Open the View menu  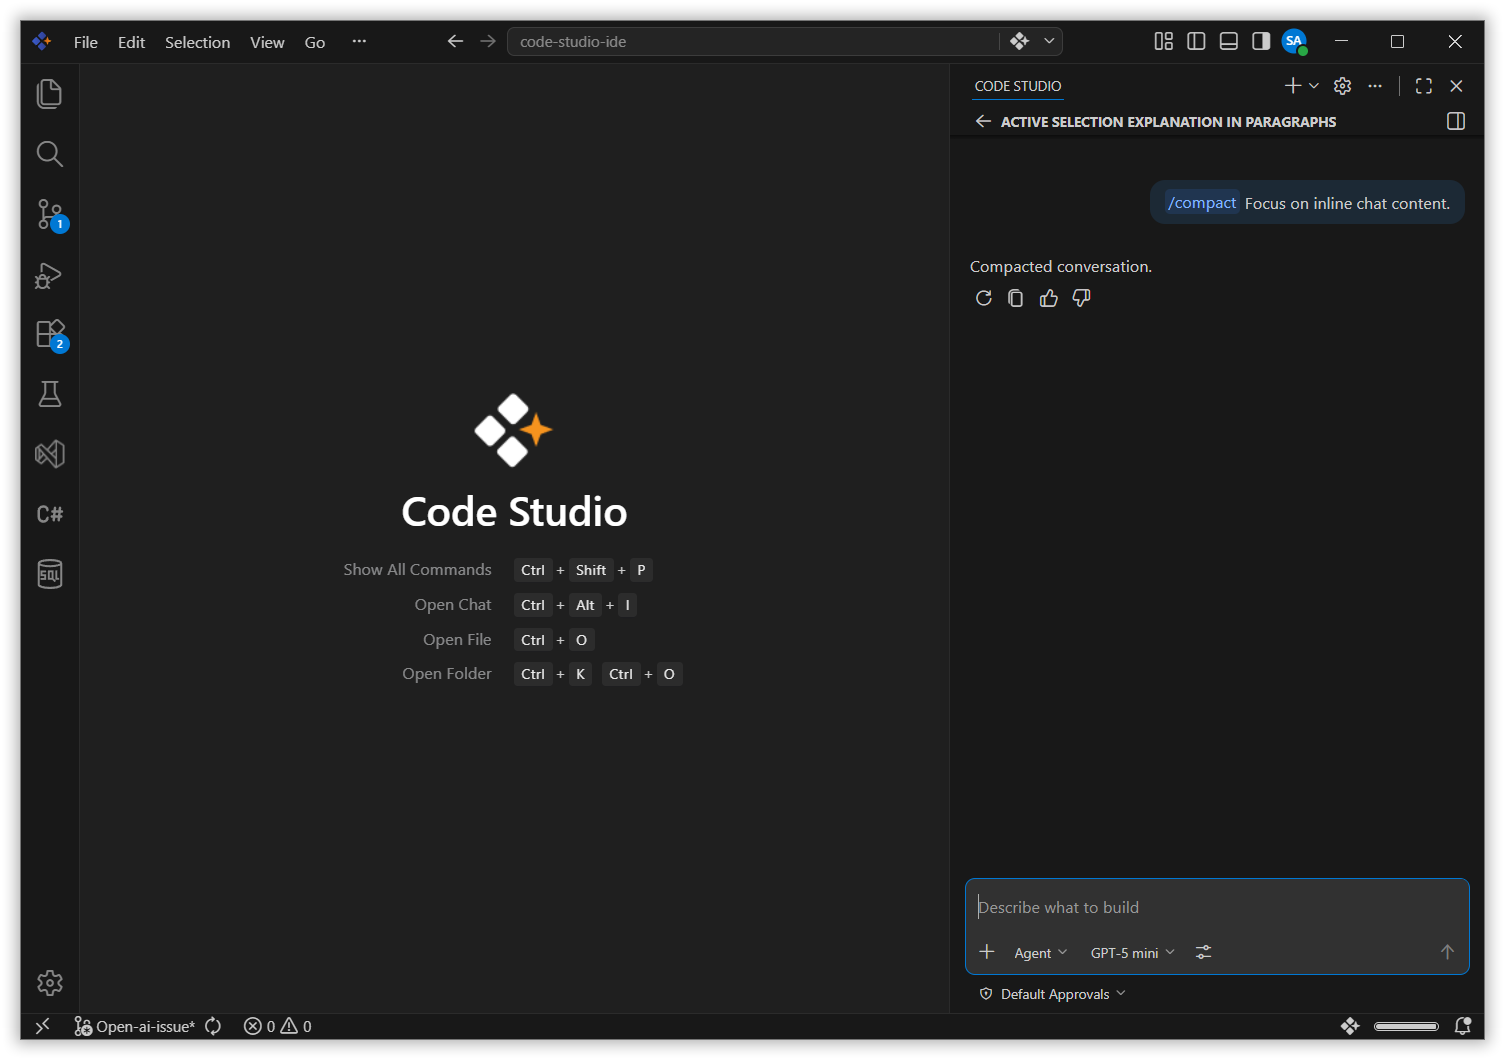(267, 42)
